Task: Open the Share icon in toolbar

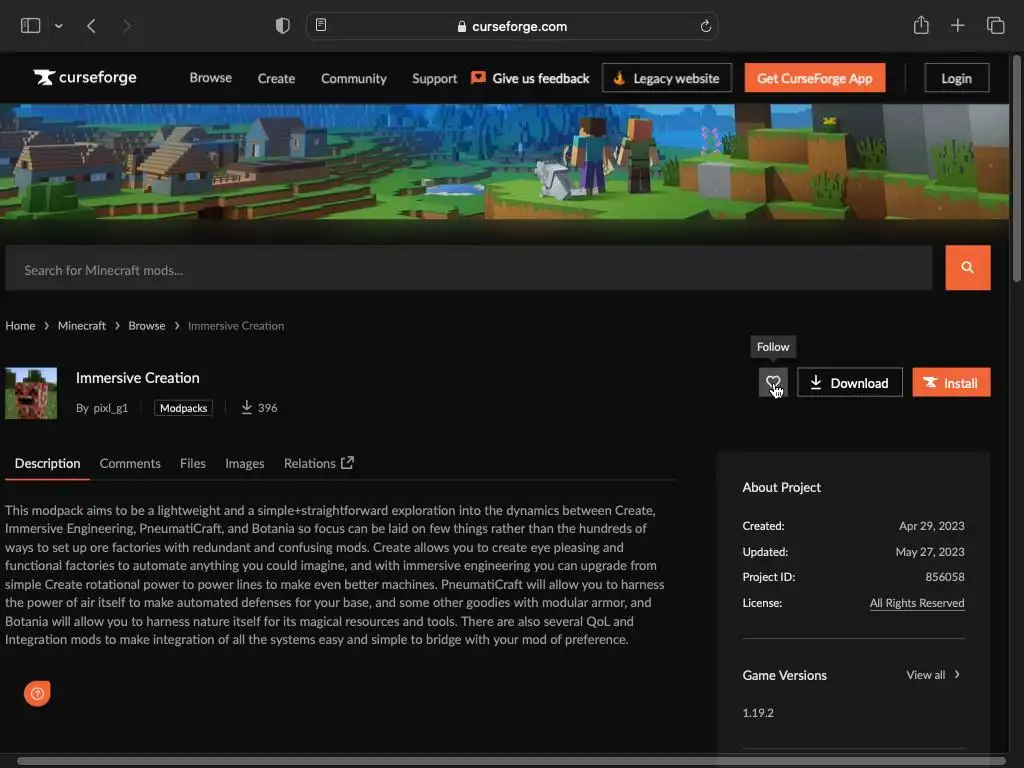Action: (x=921, y=25)
